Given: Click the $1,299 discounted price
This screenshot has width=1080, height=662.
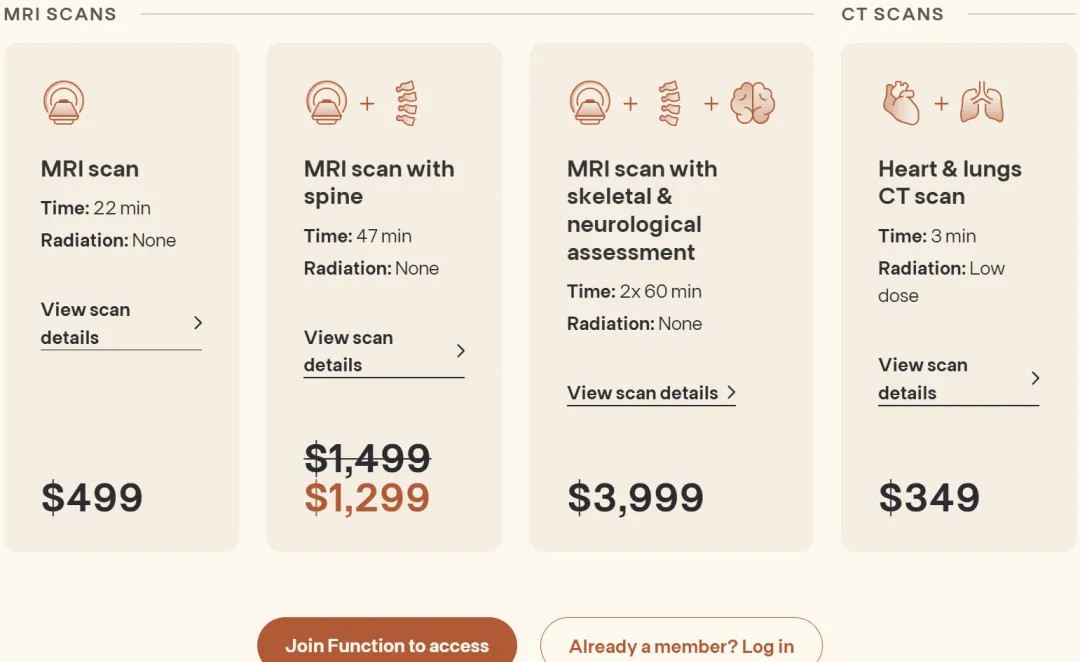Looking at the screenshot, I should click(367, 497).
